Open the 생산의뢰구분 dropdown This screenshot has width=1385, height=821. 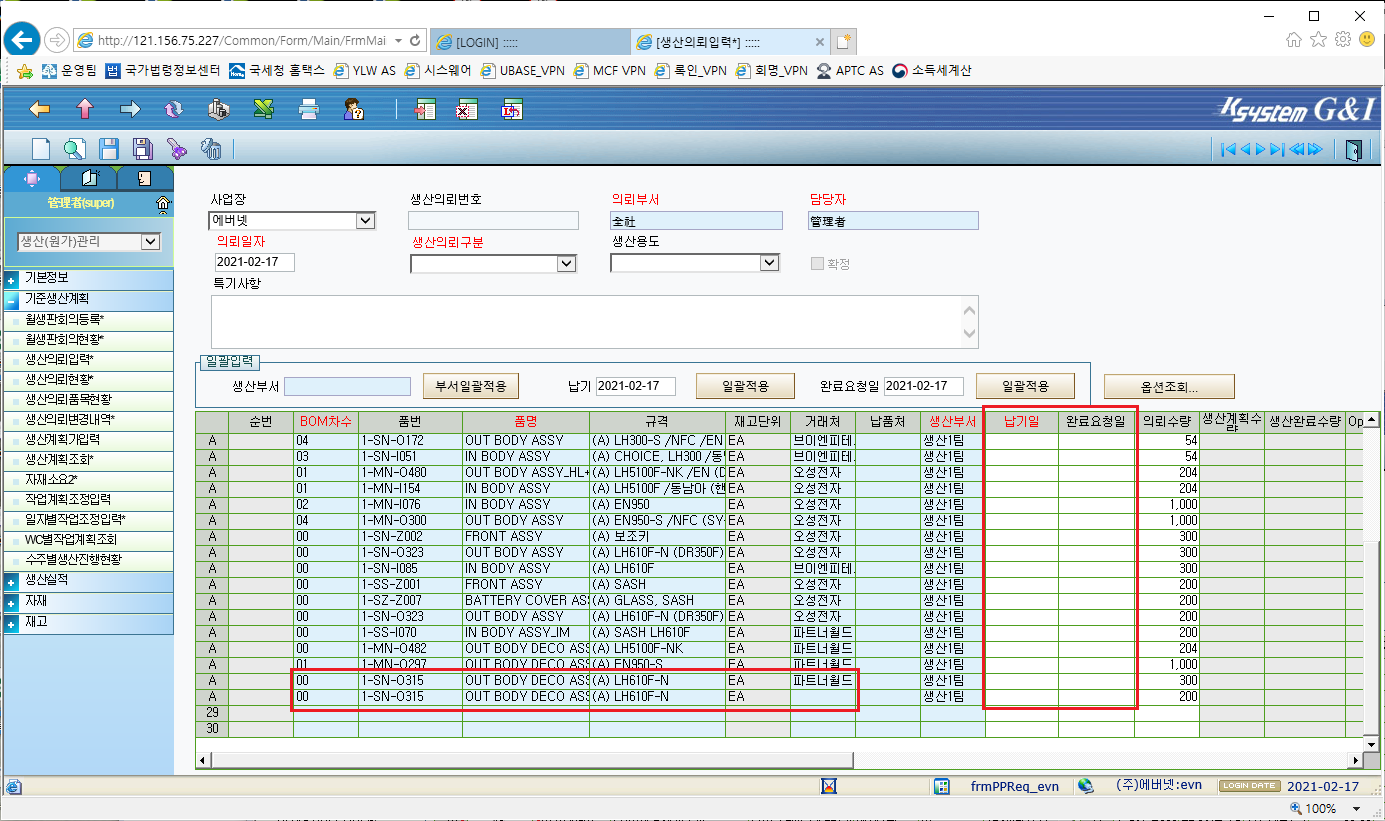click(x=494, y=263)
